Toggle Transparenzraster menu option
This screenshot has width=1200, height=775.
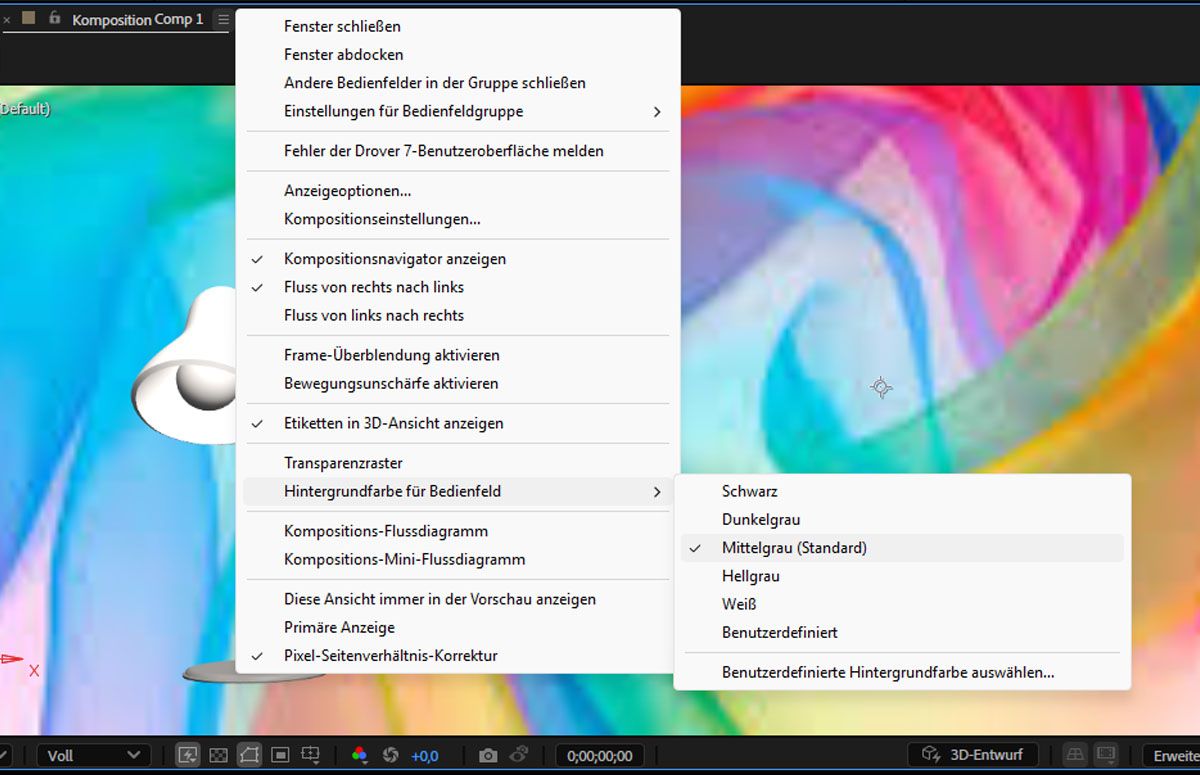[x=457, y=463]
